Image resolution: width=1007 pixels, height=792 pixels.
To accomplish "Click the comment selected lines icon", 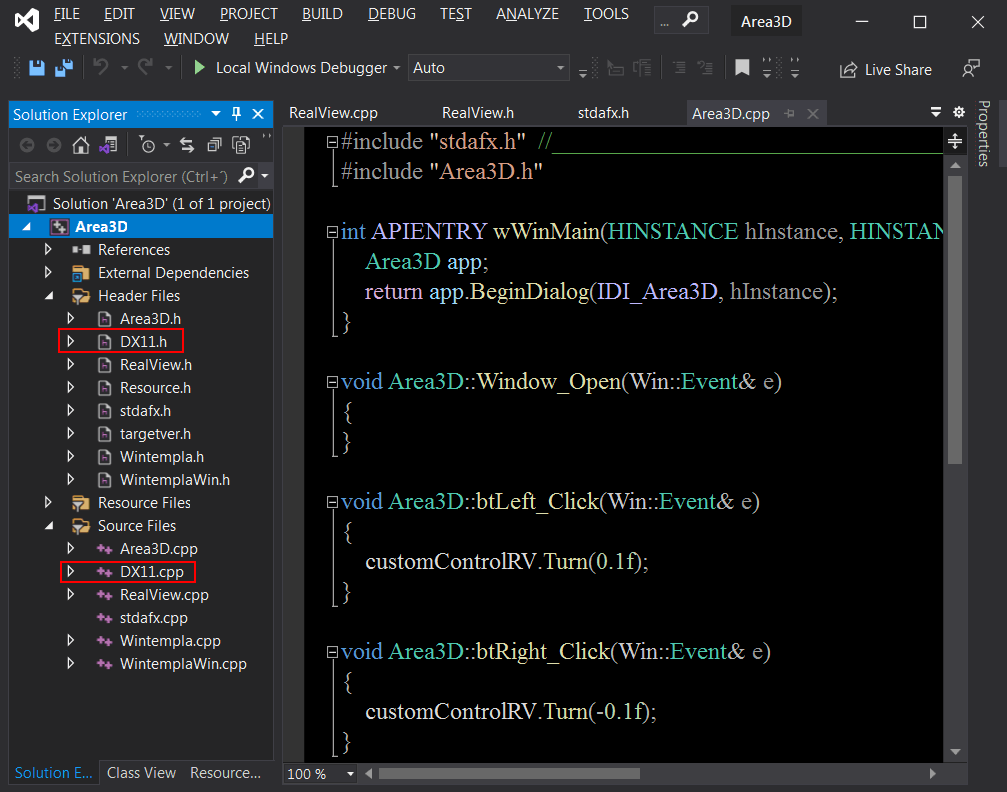I will [x=679, y=67].
